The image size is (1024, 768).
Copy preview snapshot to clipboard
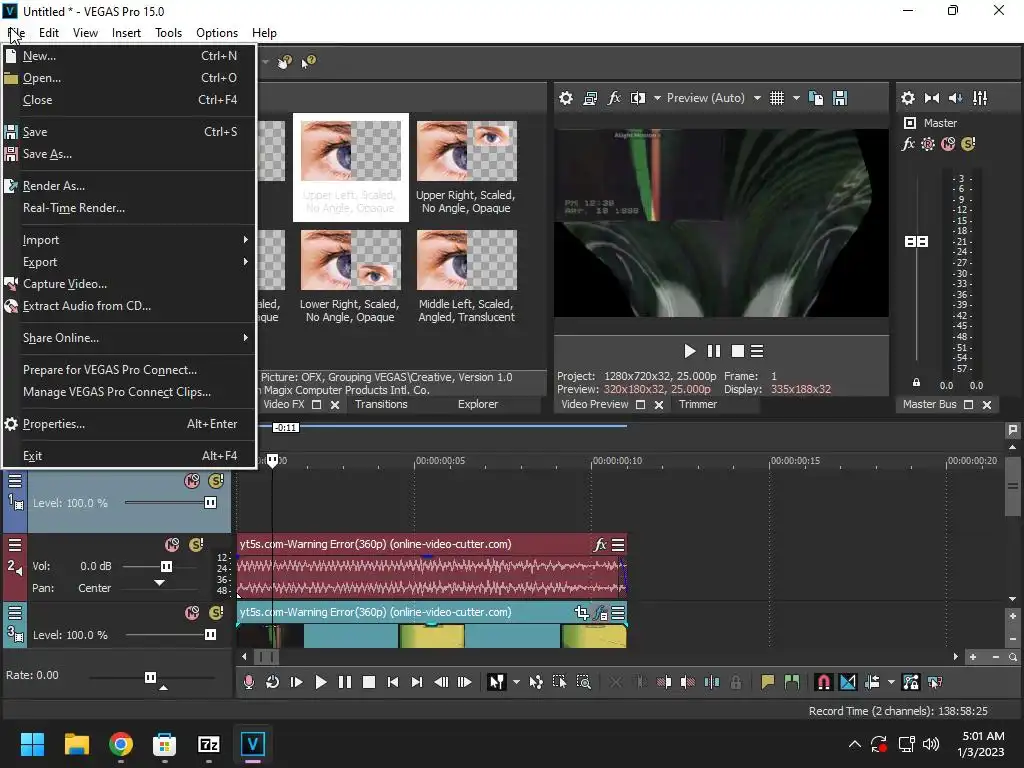816,98
